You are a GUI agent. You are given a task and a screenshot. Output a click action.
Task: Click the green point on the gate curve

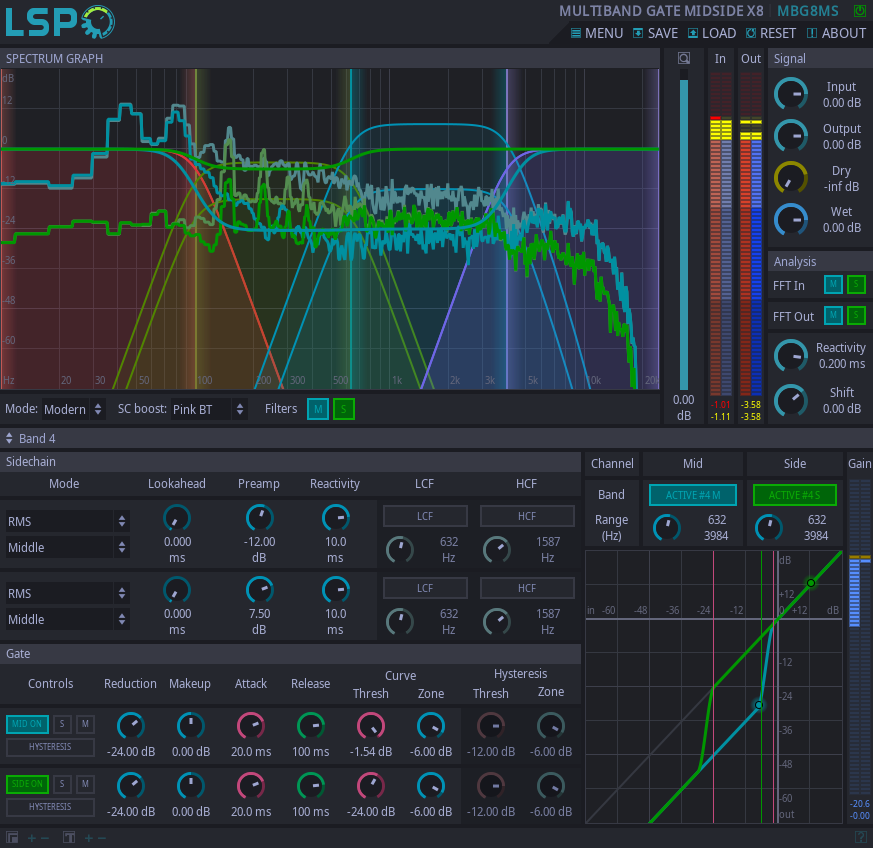click(x=811, y=583)
